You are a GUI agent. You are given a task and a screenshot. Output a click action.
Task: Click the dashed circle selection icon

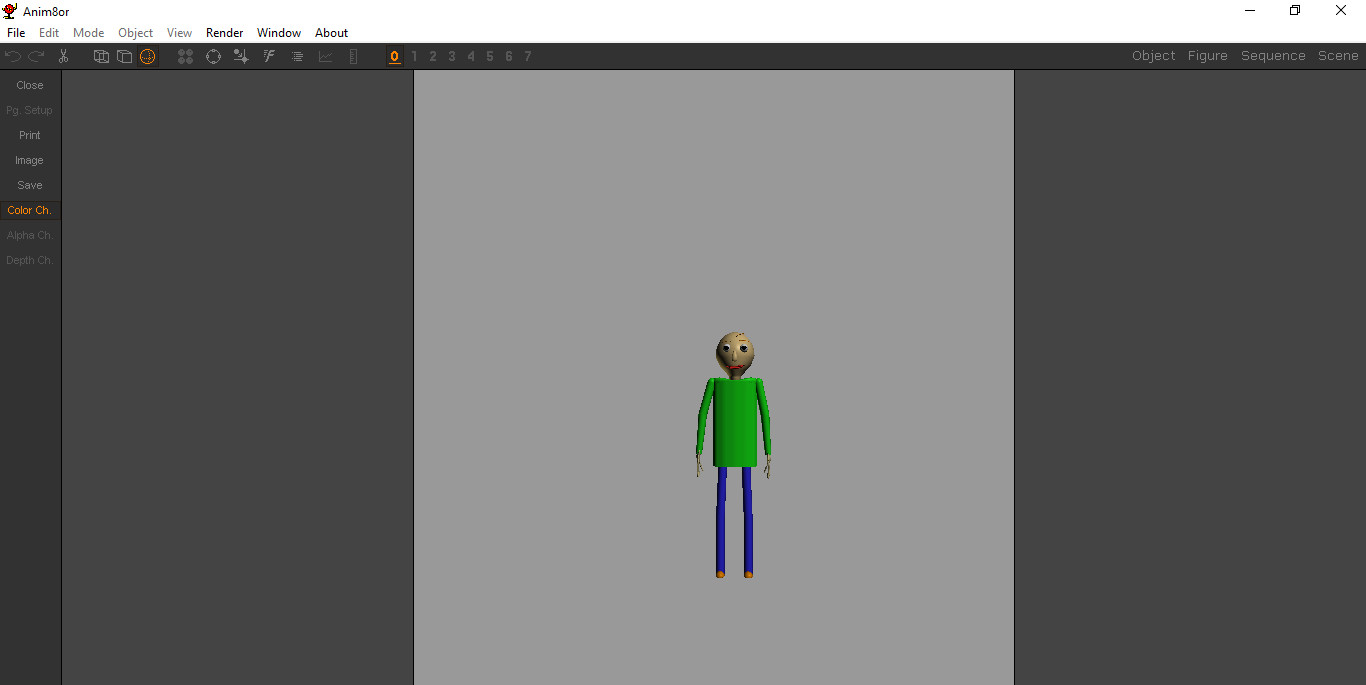[x=213, y=56]
